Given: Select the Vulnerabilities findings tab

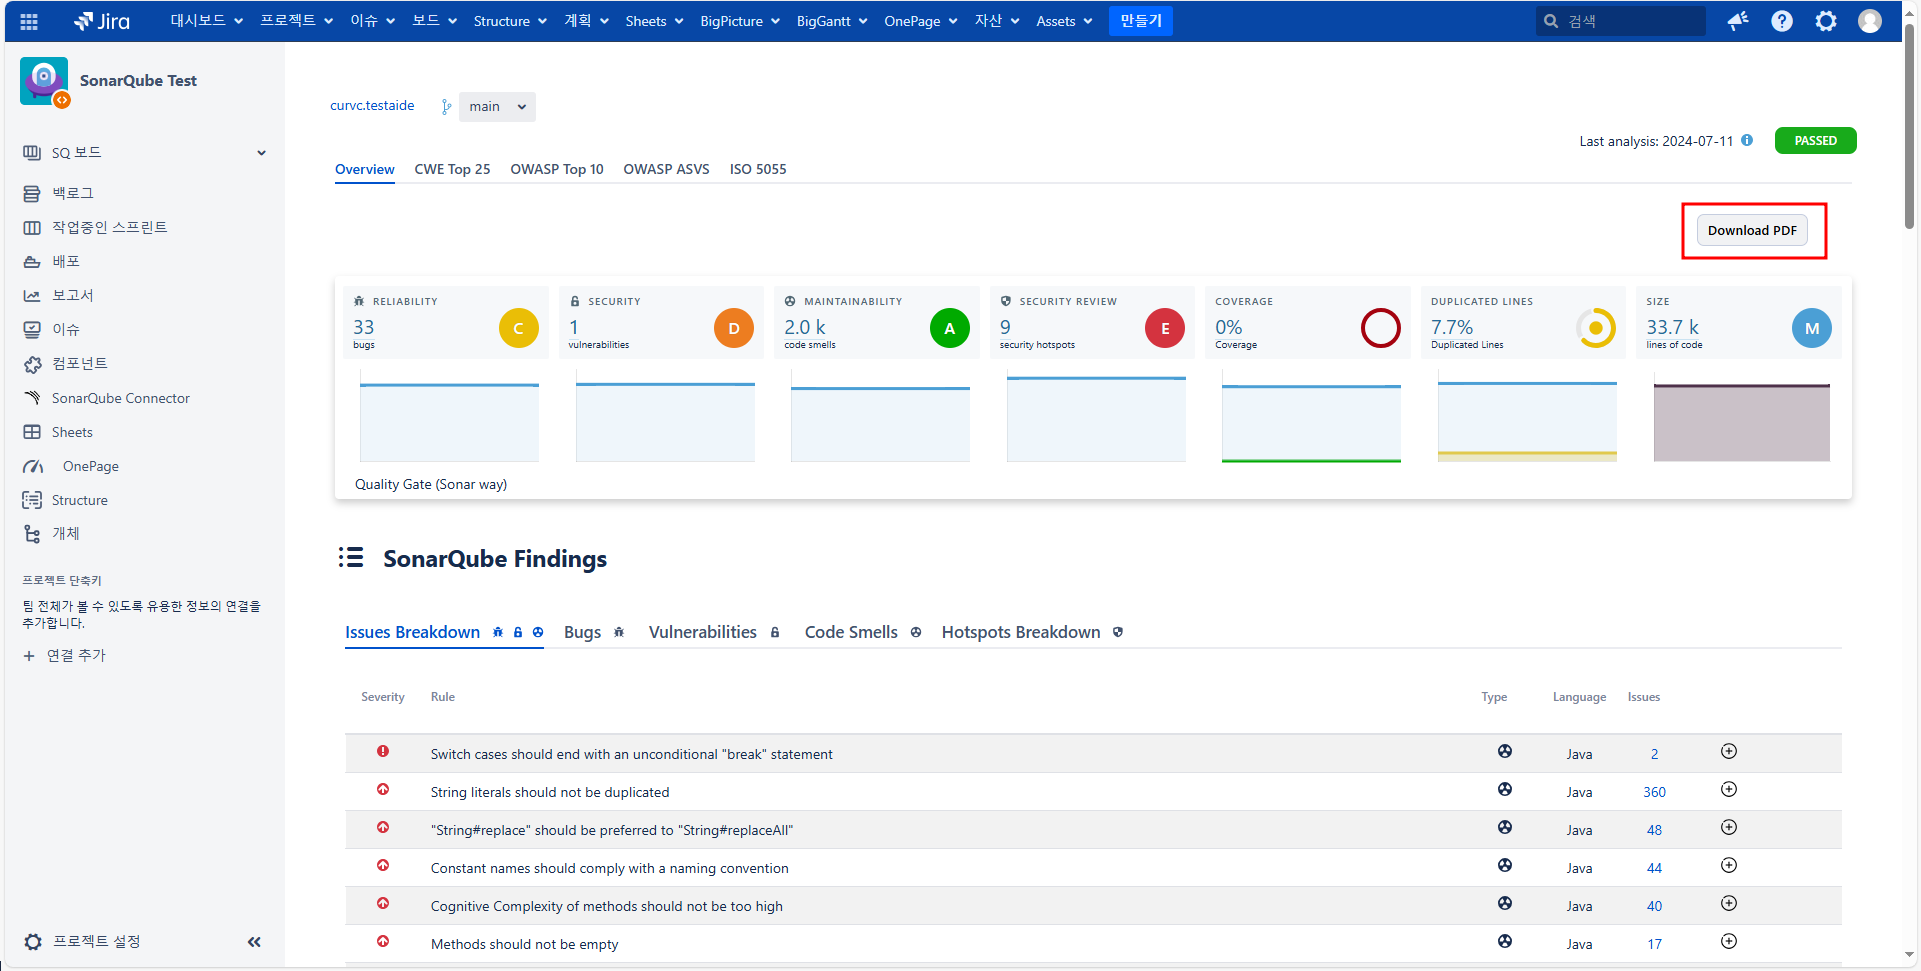Looking at the screenshot, I should [714, 632].
